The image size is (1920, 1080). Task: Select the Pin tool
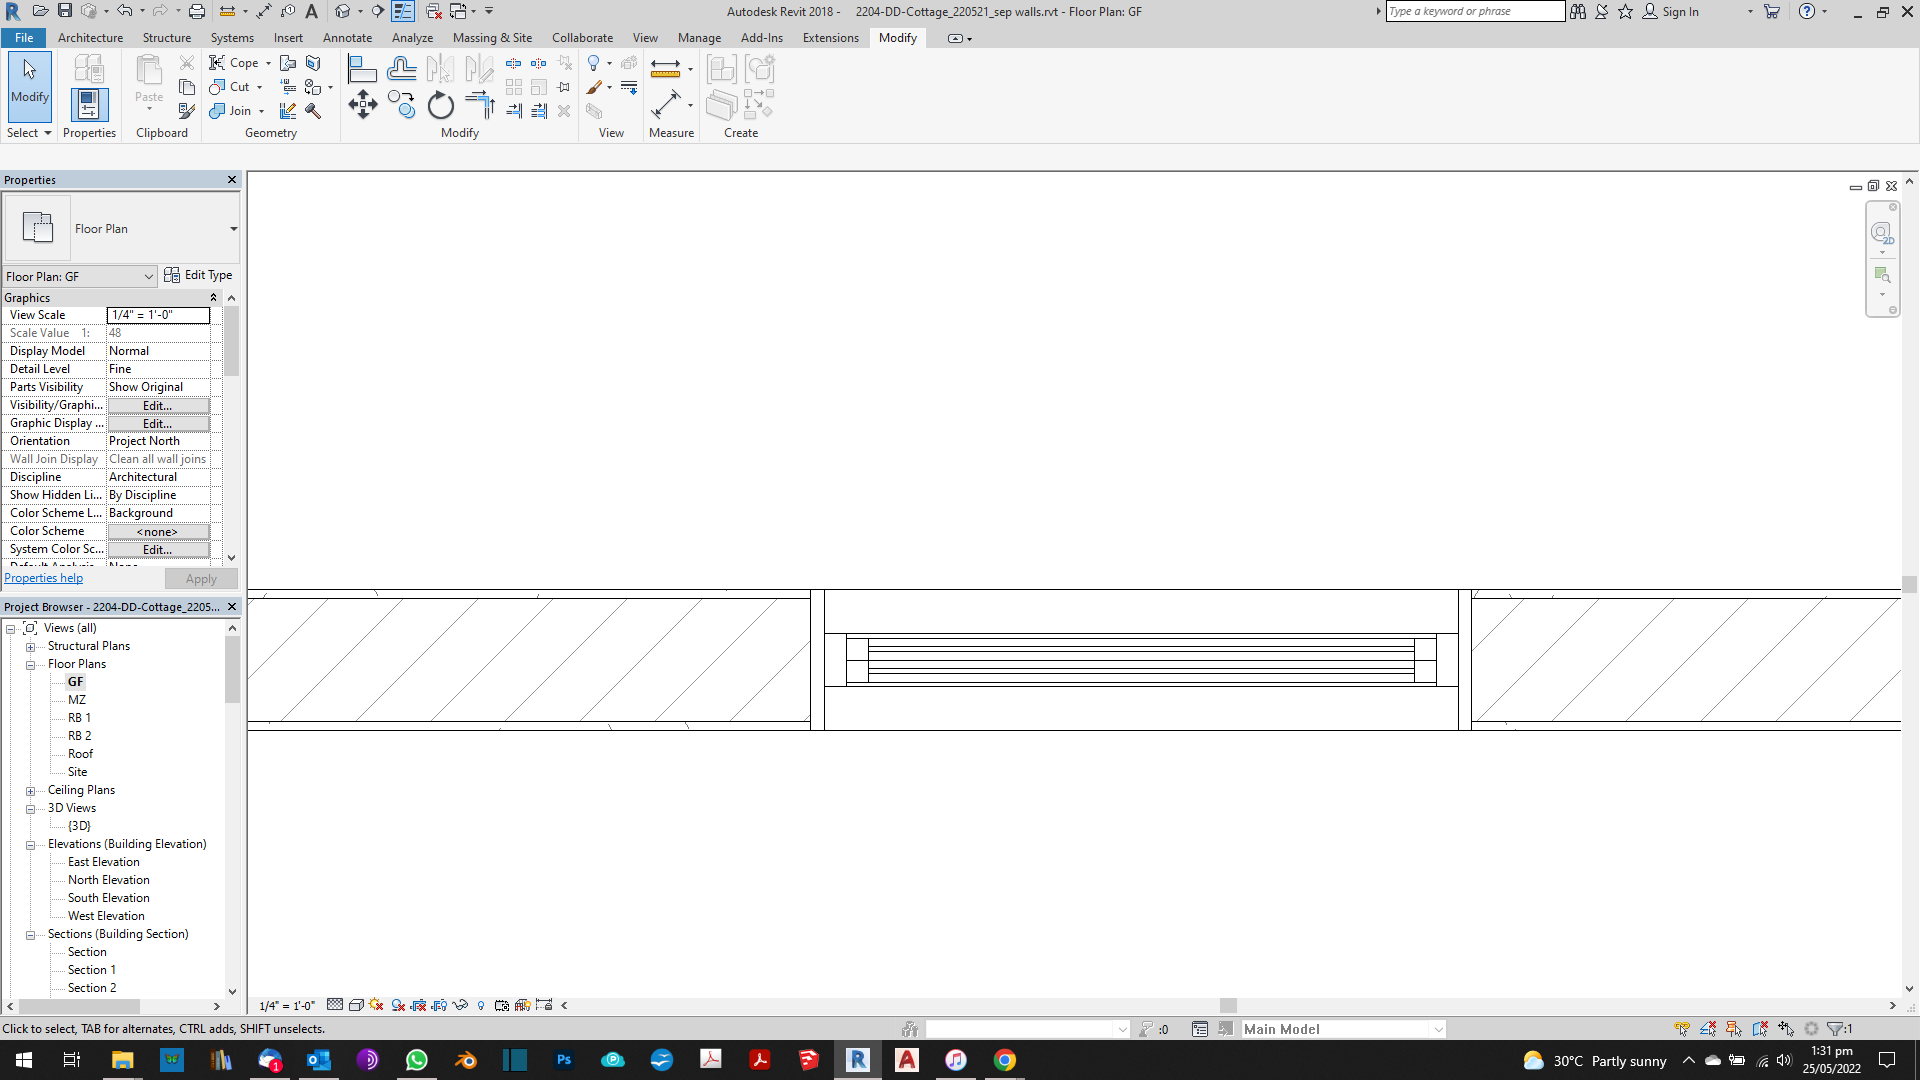[563, 87]
